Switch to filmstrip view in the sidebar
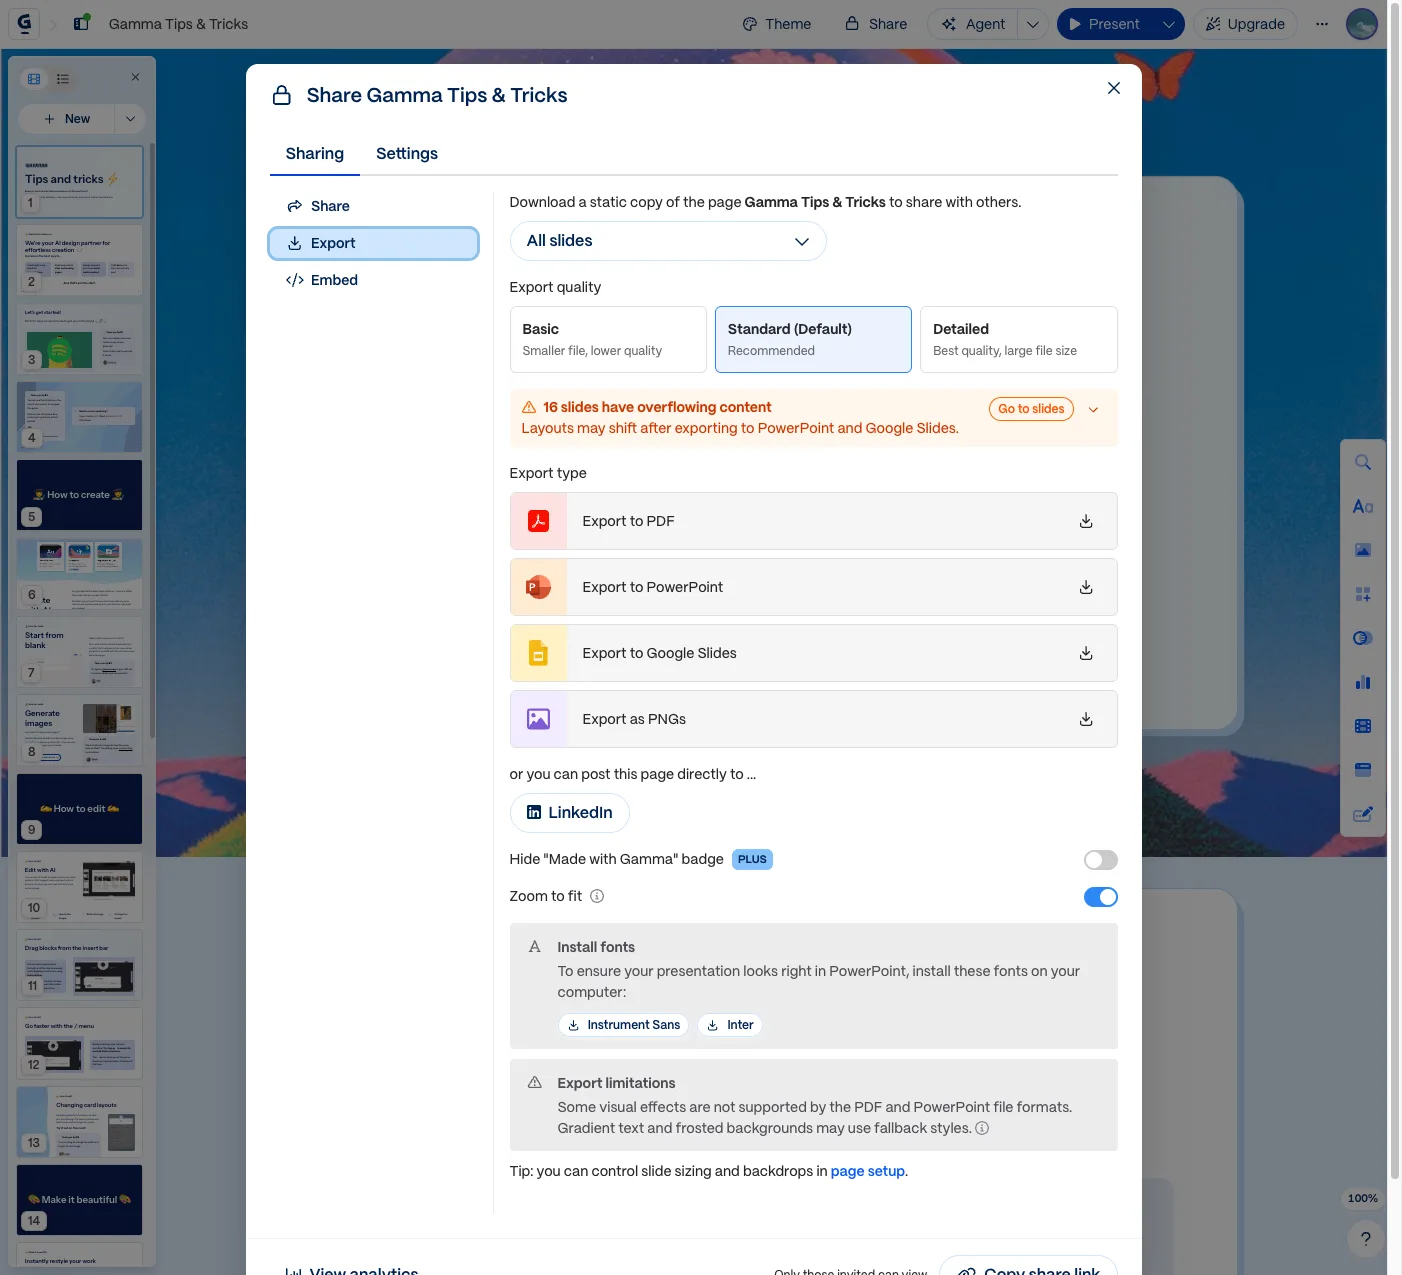Image resolution: width=1402 pixels, height=1275 pixels. 34,78
